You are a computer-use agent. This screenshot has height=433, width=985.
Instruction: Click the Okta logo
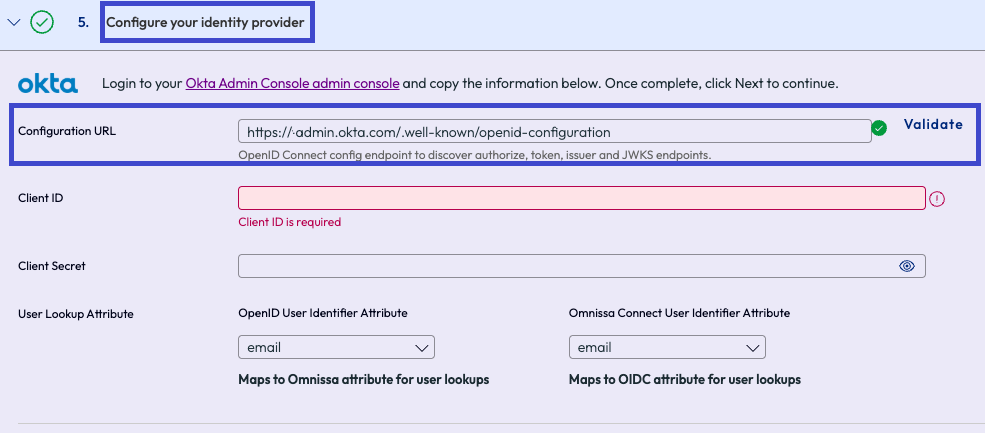tap(48, 84)
